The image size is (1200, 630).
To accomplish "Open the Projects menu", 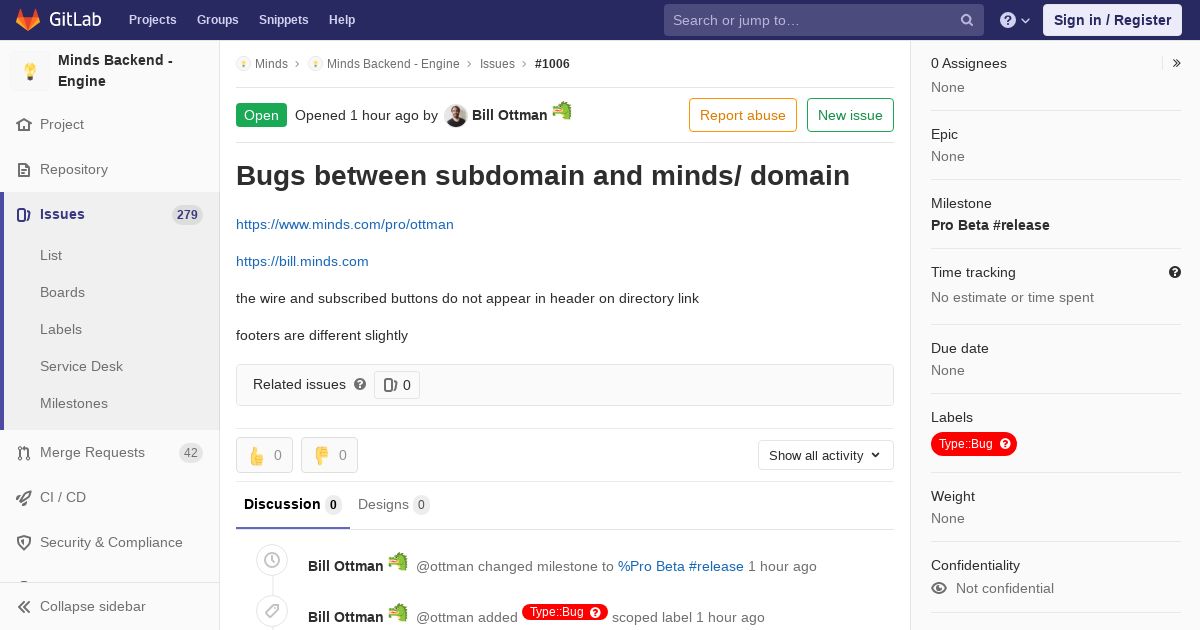I will pos(153,20).
